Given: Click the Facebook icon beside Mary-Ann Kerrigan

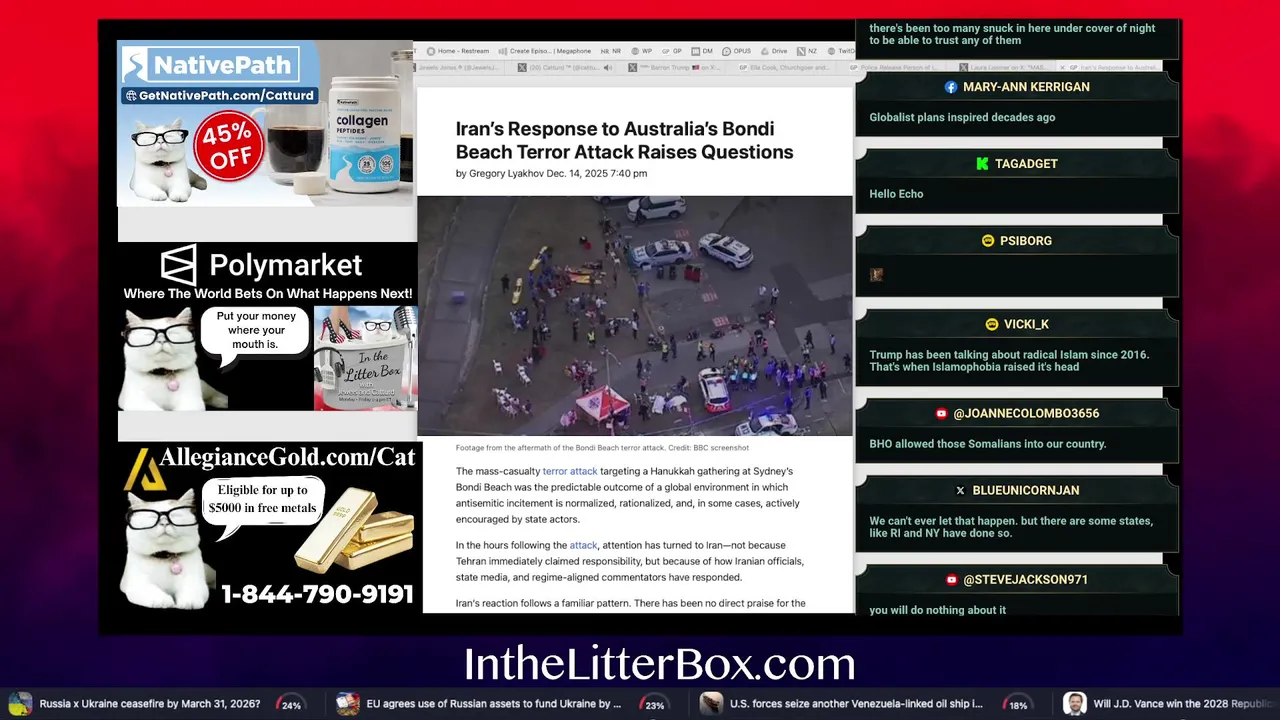Looking at the screenshot, I should click(951, 87).
